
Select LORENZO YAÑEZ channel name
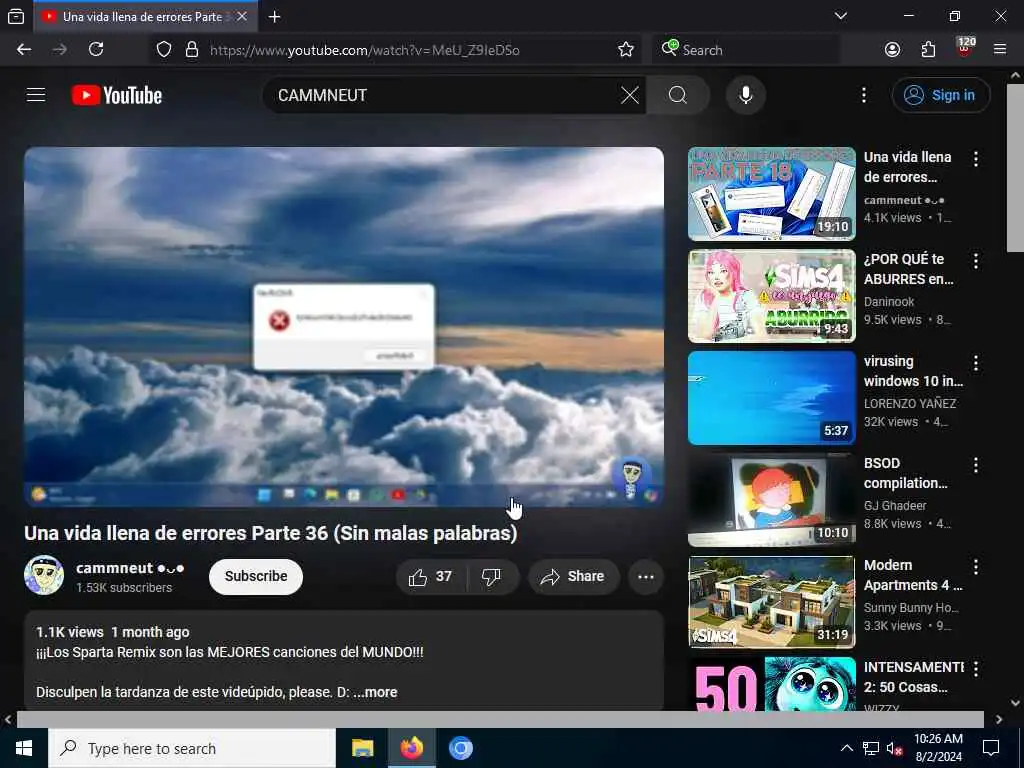coord(910,404)
